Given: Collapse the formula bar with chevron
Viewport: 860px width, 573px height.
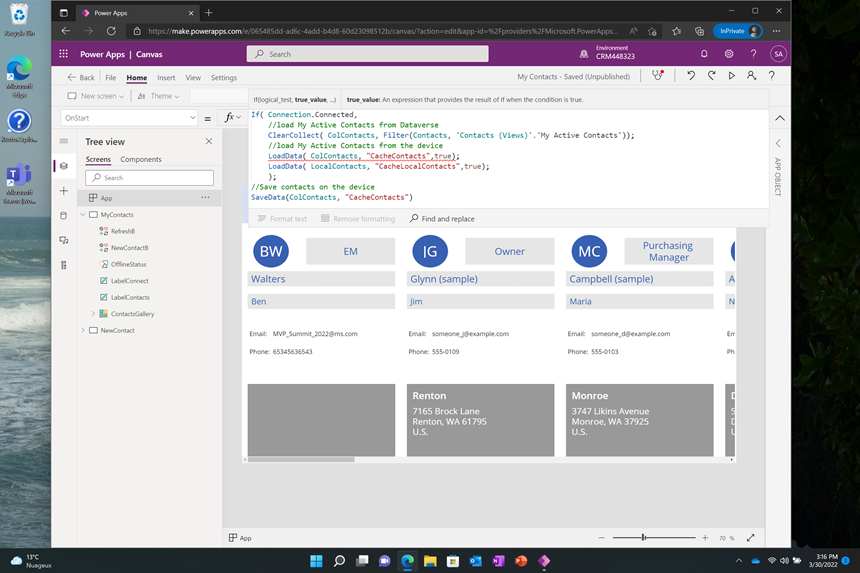Looking at the screenshot, I should 780,118.
